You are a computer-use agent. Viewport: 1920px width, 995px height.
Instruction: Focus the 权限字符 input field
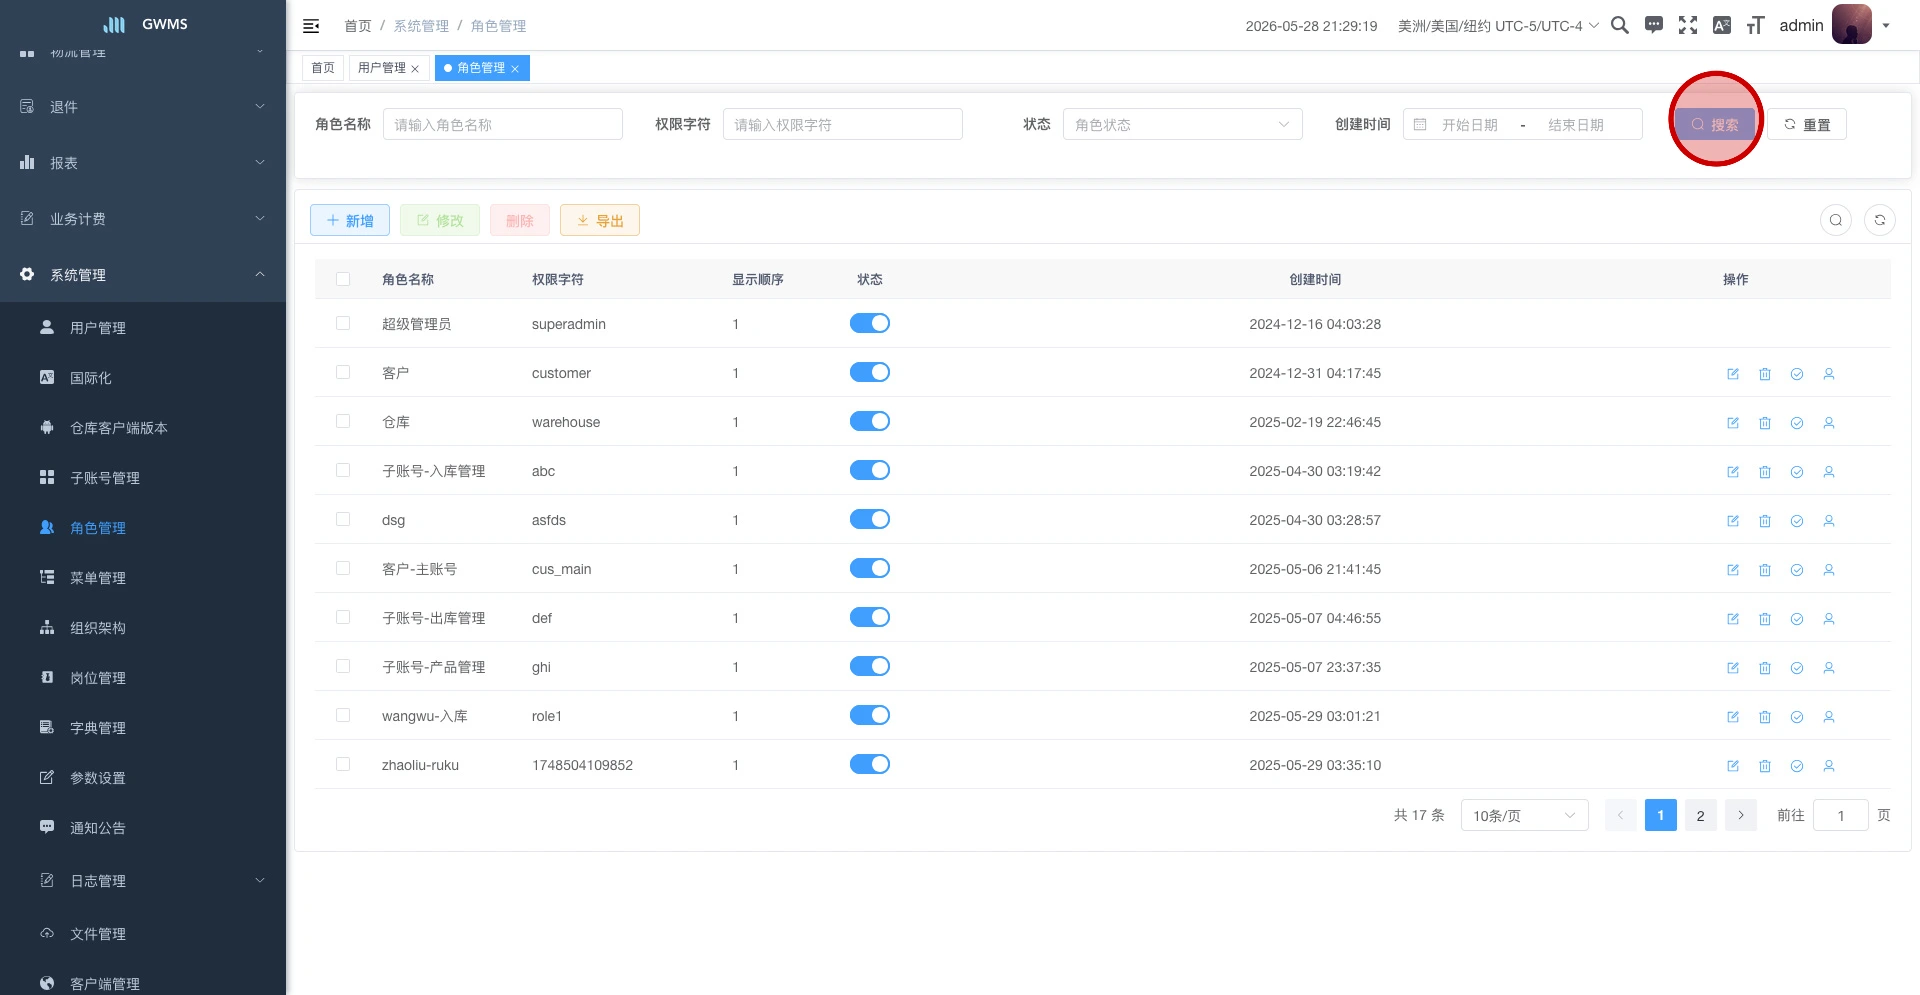pos(843,124)
